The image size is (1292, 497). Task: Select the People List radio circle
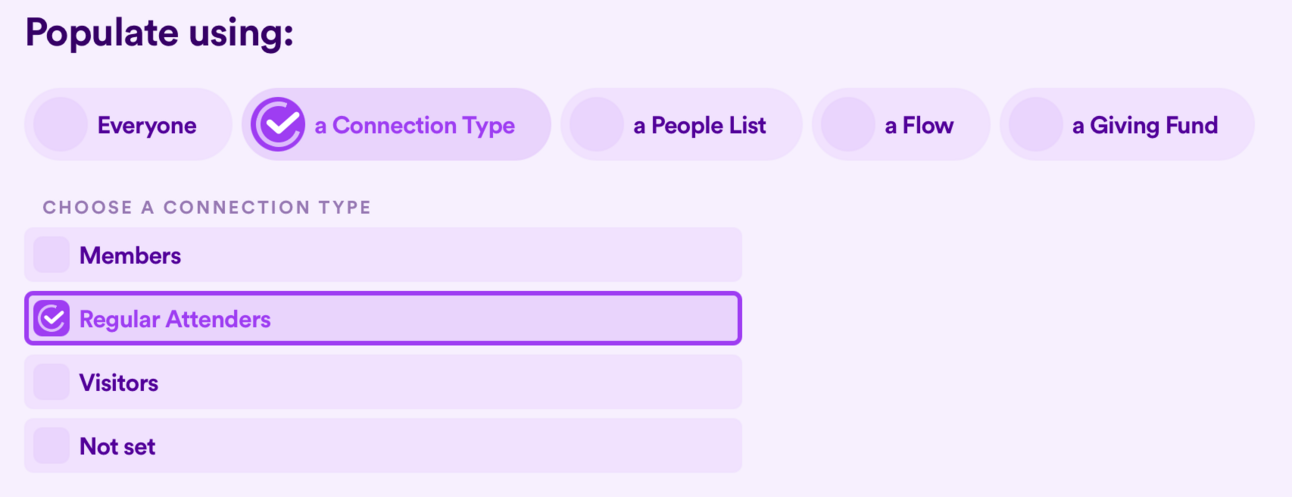[x=596, y=125]
